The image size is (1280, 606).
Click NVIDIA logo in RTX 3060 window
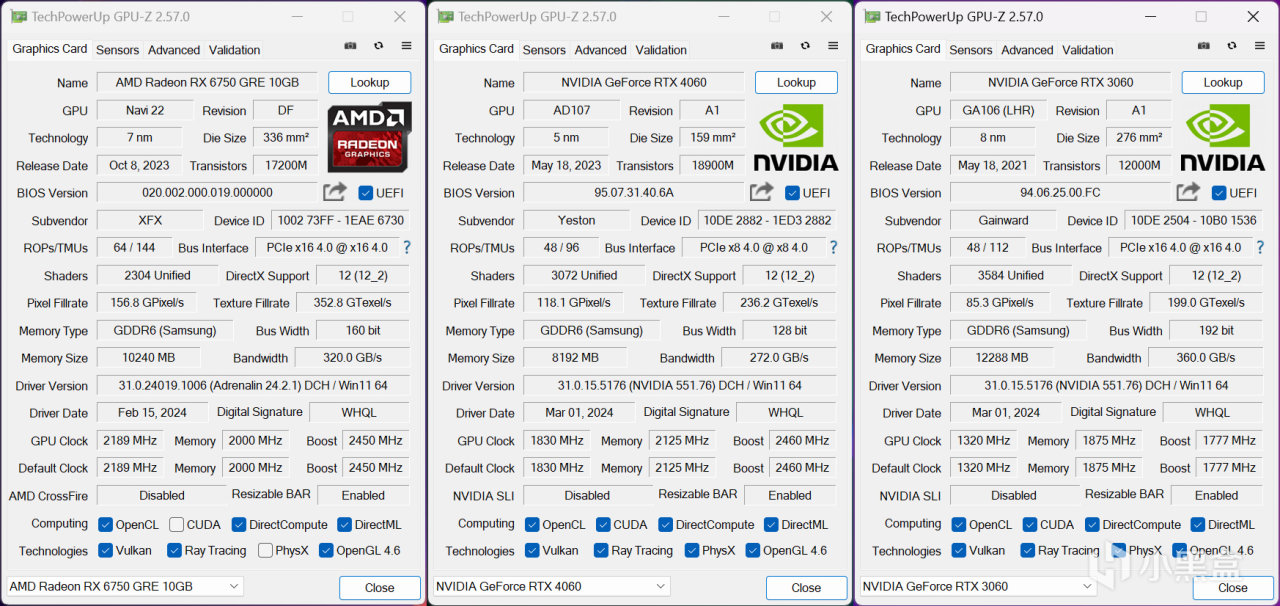coord(1222,137)
